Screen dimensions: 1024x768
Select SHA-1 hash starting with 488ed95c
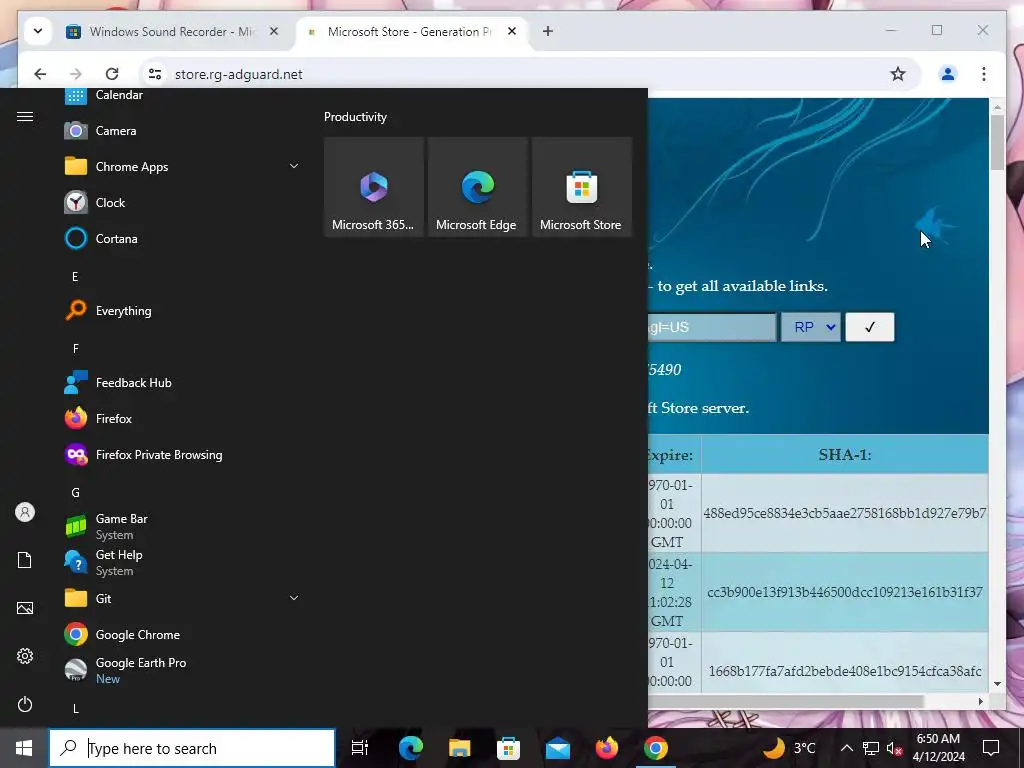pos(844,513)
